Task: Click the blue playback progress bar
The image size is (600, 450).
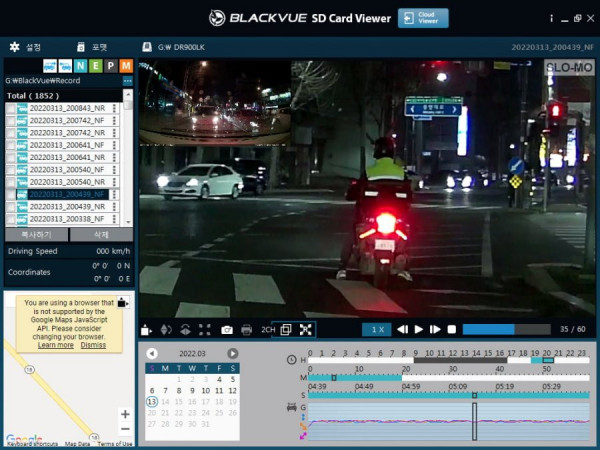Action: click(507, 329)
